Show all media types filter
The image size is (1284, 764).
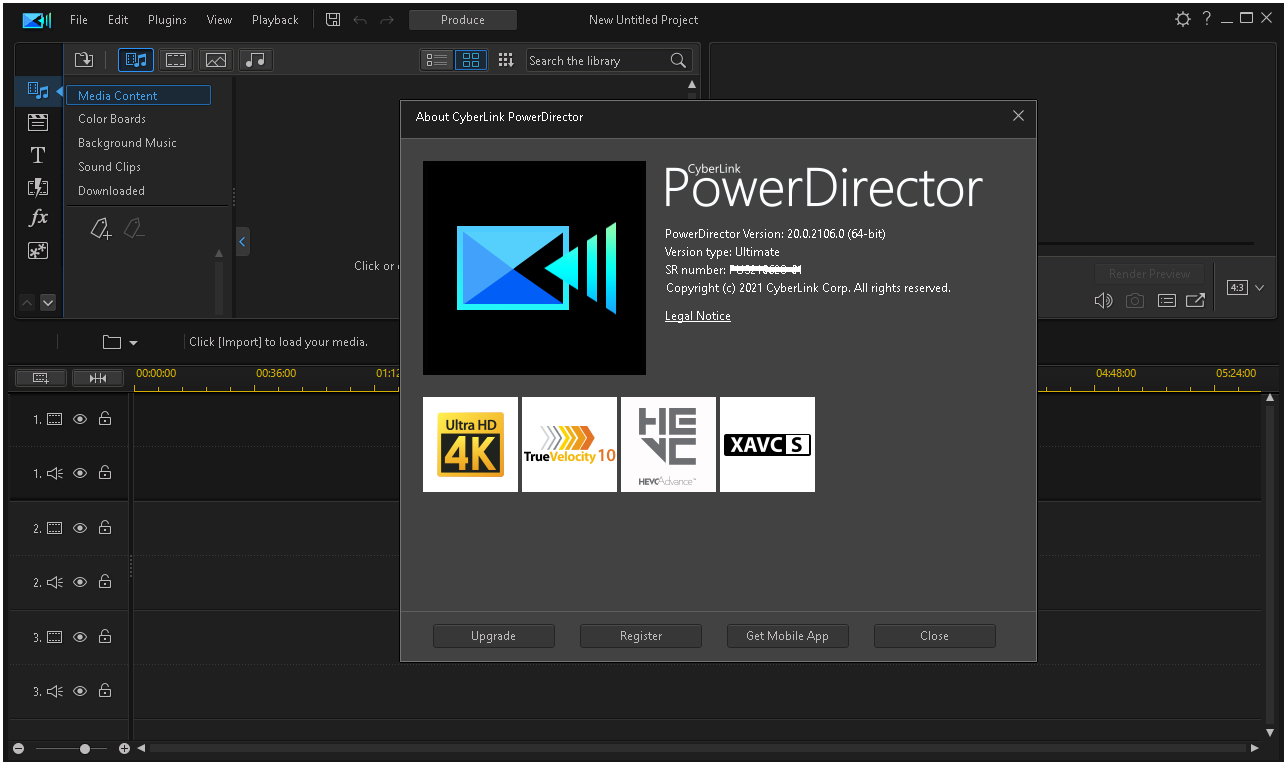click(136, 60)
